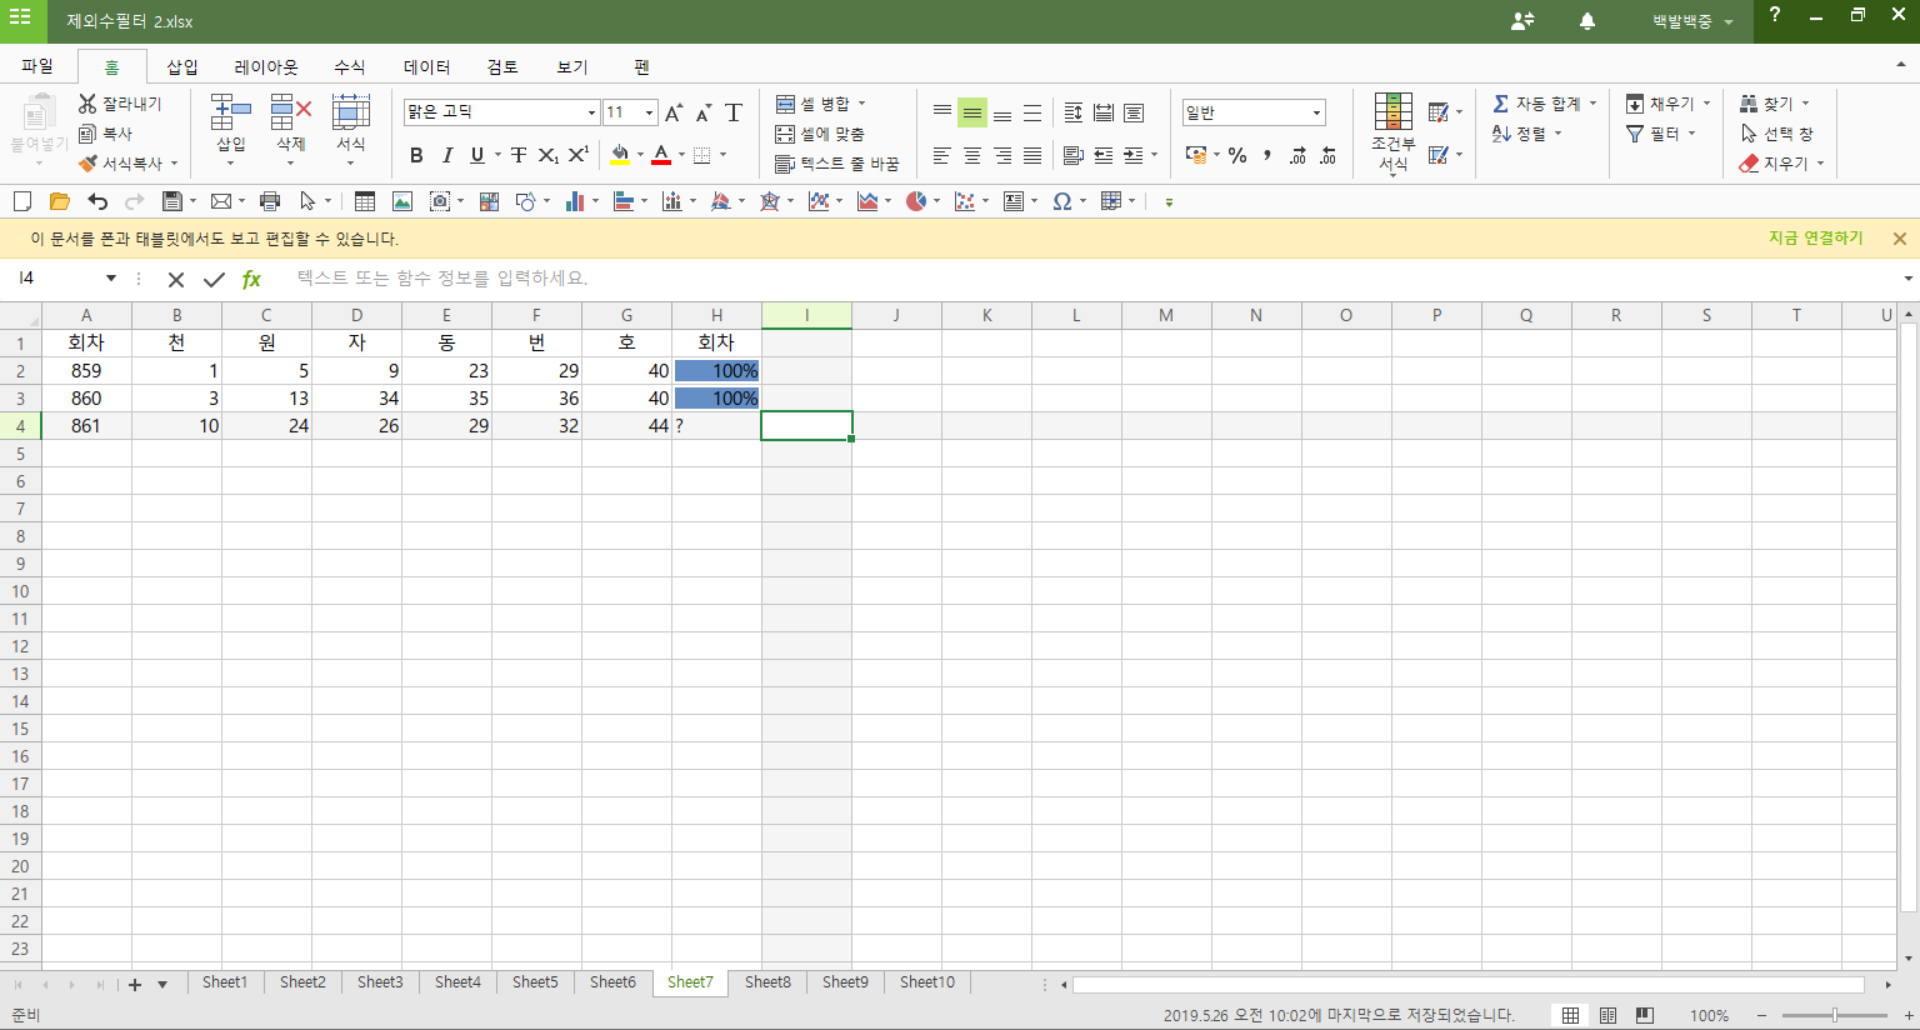This screenshot has width=1920, height=1030.
Task: Click the Print icon in quick toolbar
Action: pyautogui.click(x=269, y=202)
